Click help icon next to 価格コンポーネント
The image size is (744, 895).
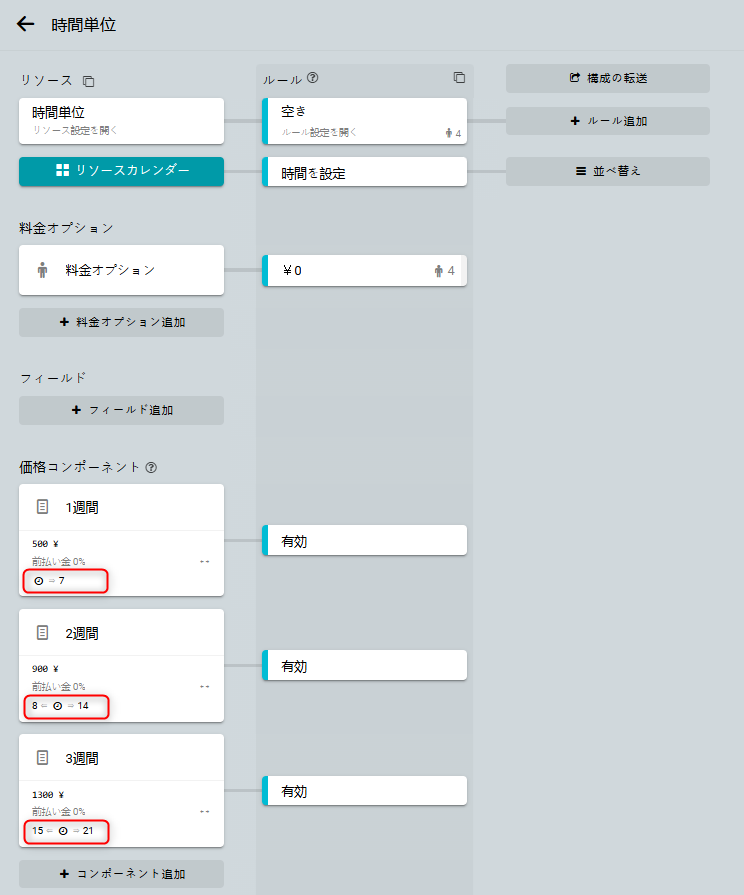click(x=151, y=467)
